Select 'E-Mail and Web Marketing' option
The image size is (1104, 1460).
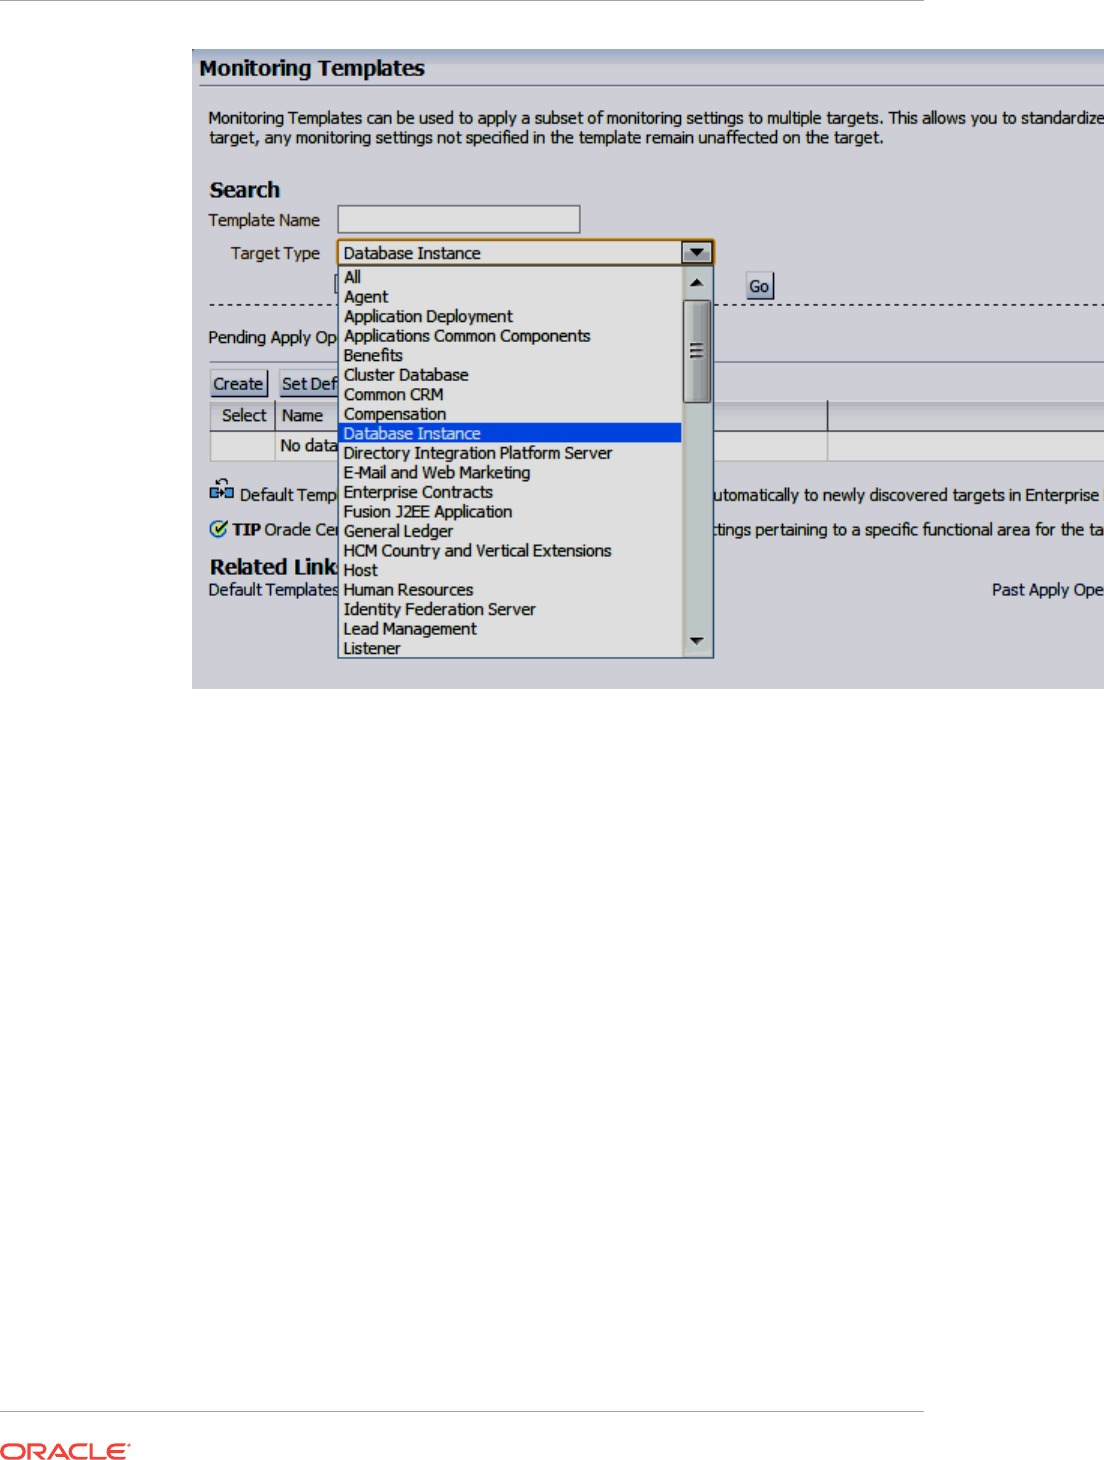(511, 472)
